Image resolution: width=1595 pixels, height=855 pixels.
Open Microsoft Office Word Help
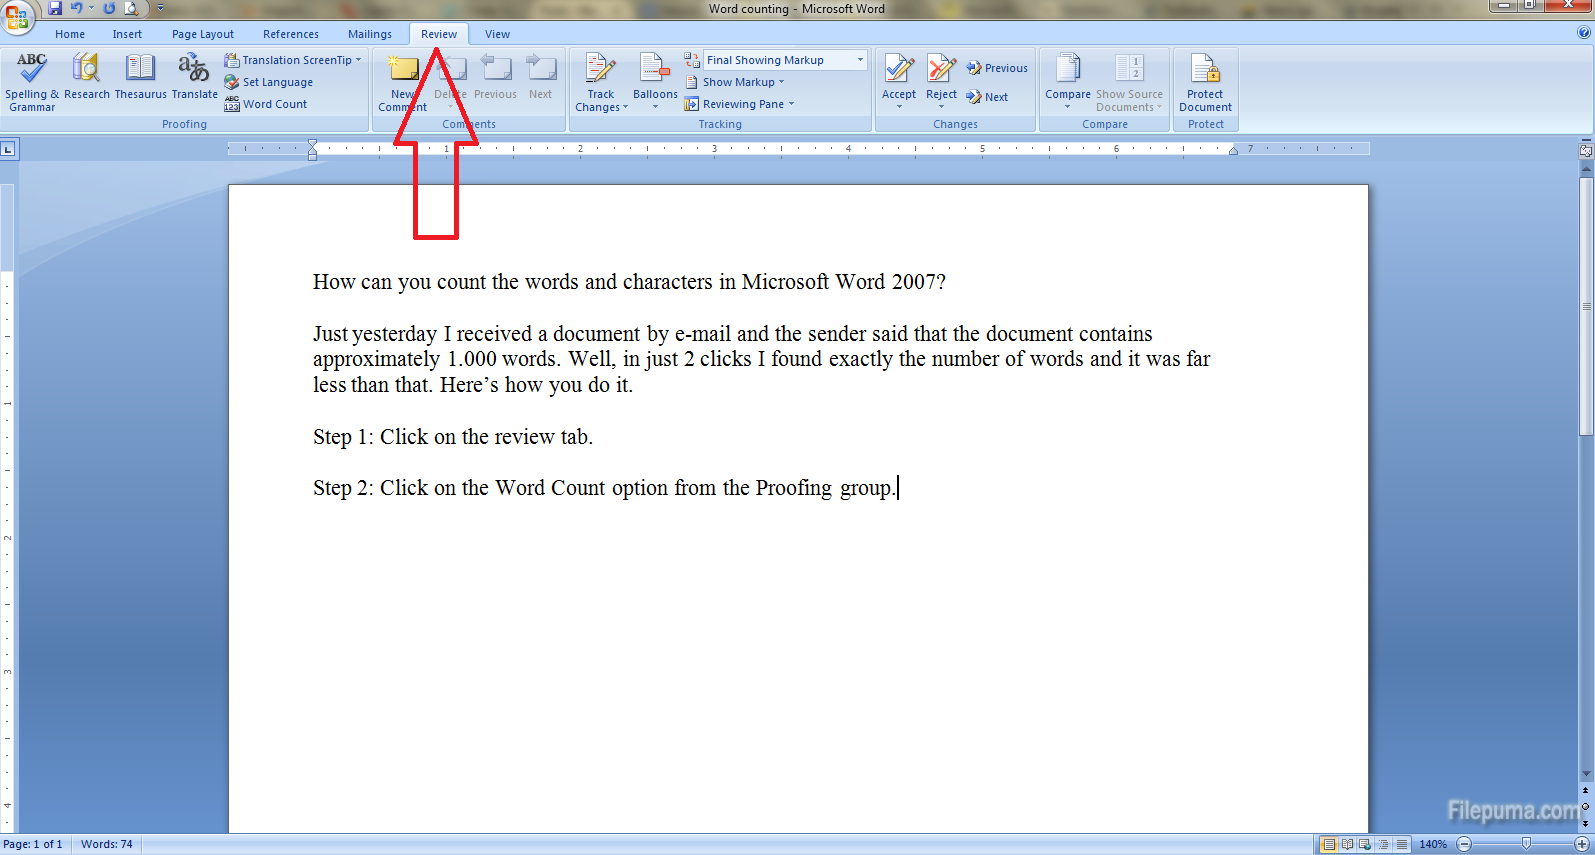click(1584, 32)
